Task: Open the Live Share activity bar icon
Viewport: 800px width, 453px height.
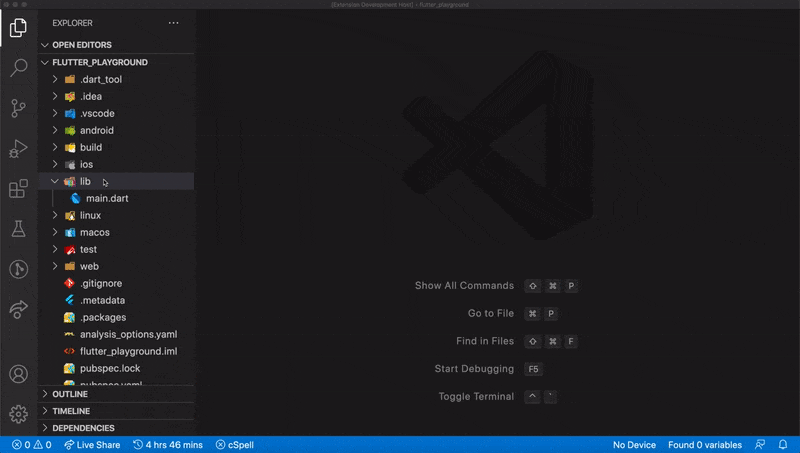Action: tap(18, 309)
